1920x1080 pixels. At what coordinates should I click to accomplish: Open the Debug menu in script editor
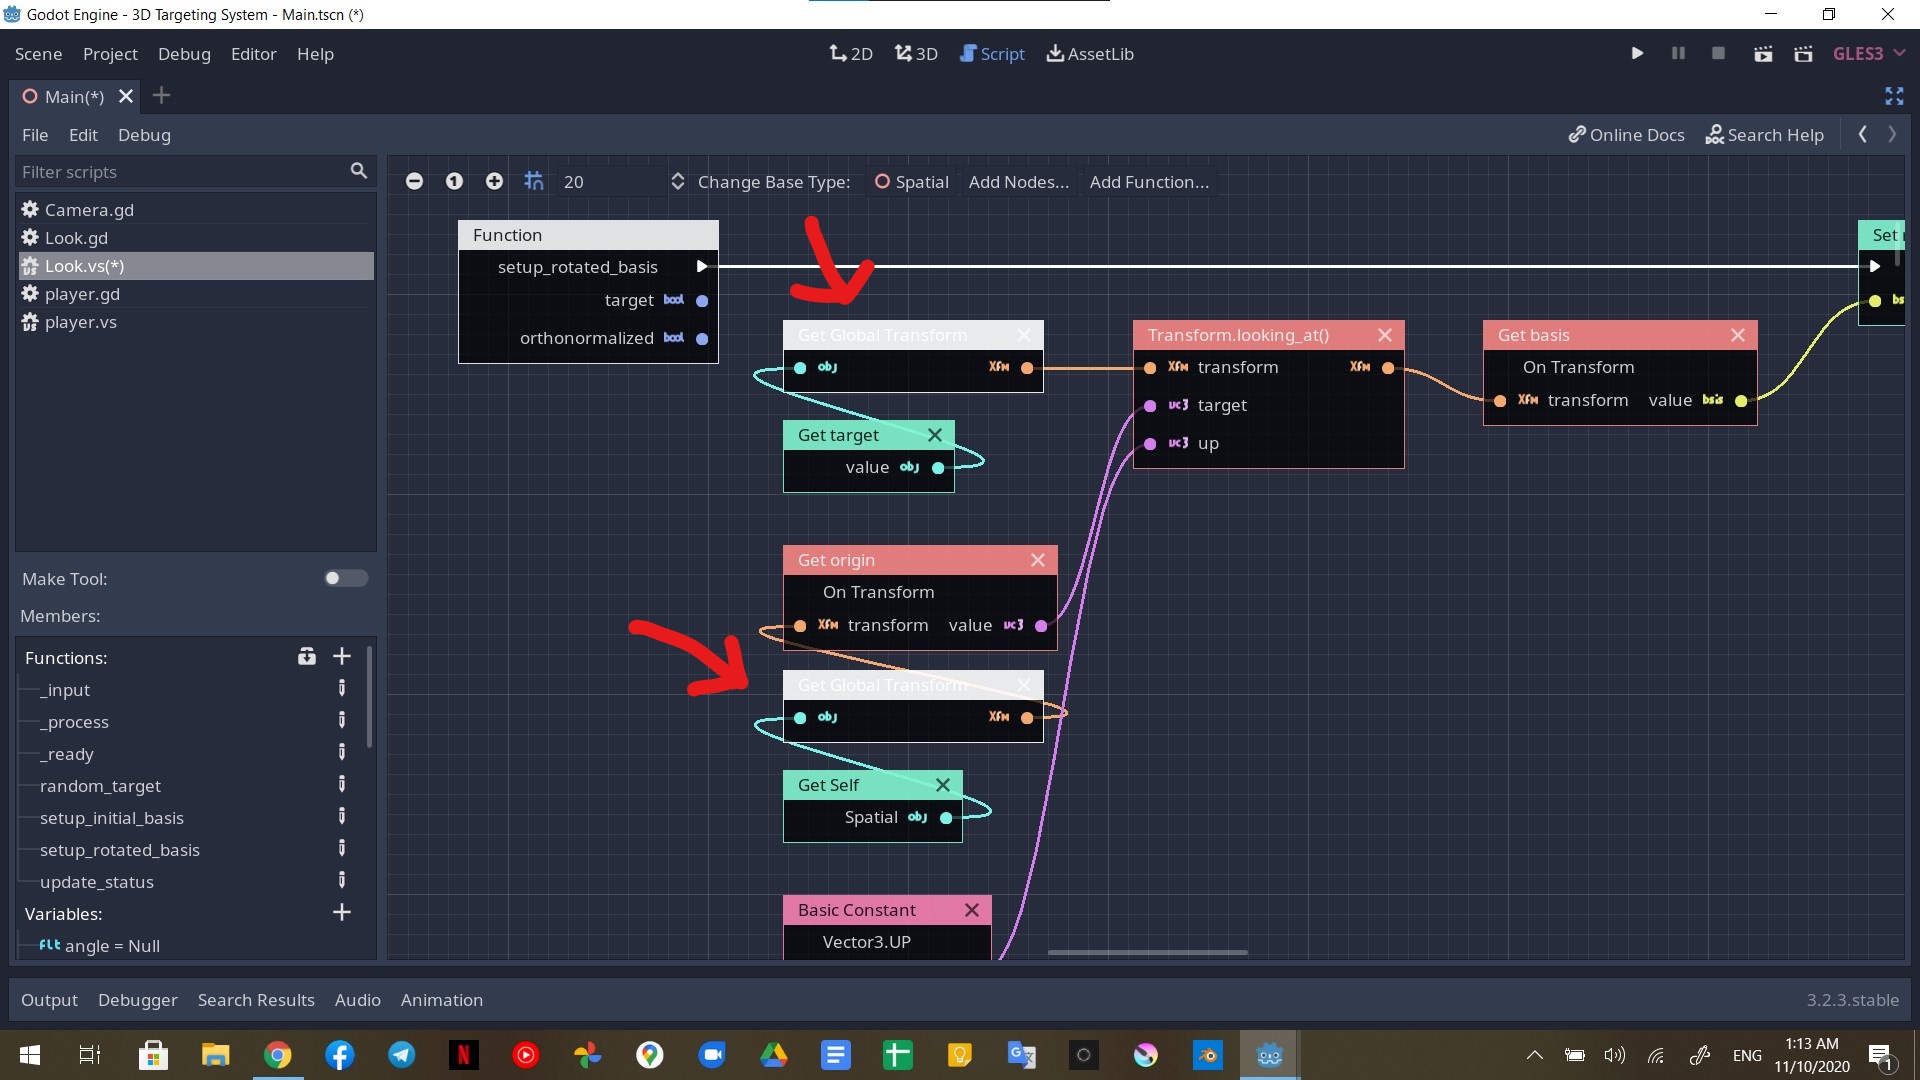pyautogui.click(x=143, y=135)
